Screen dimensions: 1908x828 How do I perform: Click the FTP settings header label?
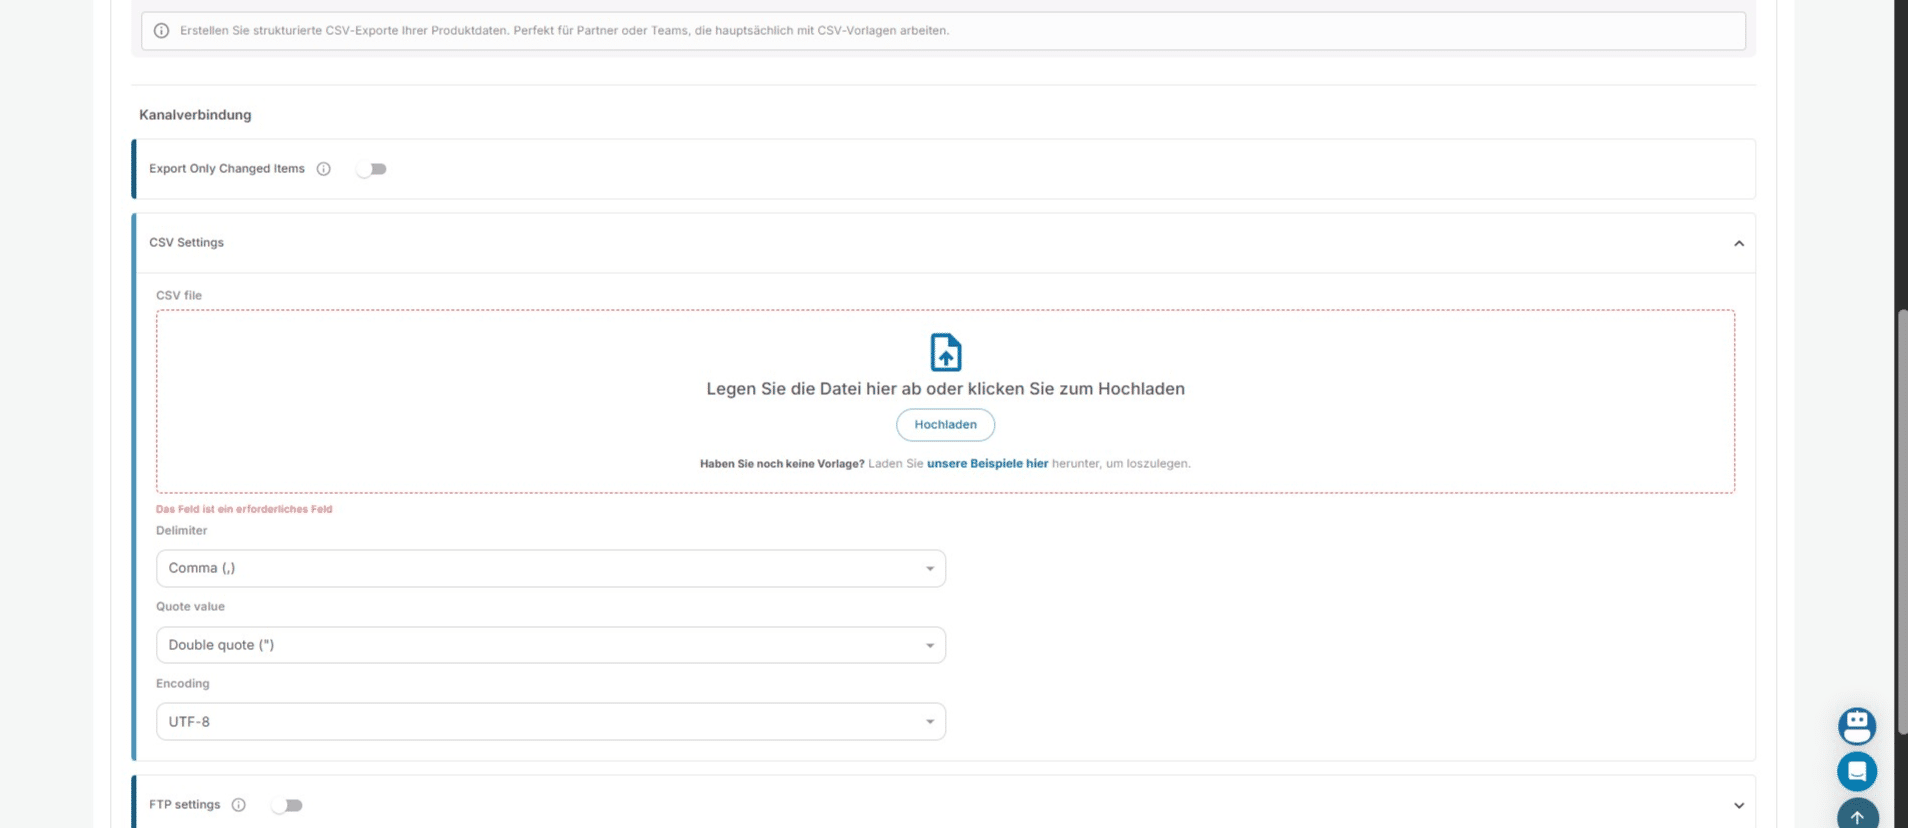coord(185,805)
